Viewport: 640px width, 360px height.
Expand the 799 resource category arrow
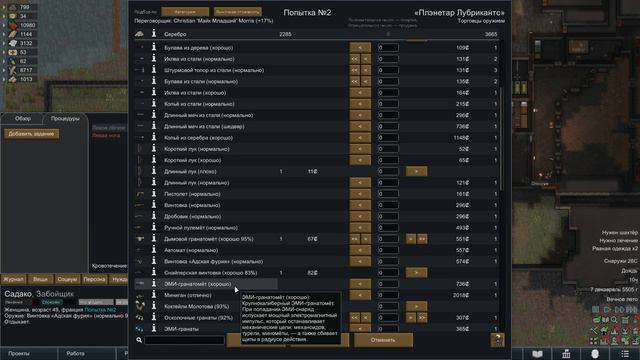coord(4,7)
